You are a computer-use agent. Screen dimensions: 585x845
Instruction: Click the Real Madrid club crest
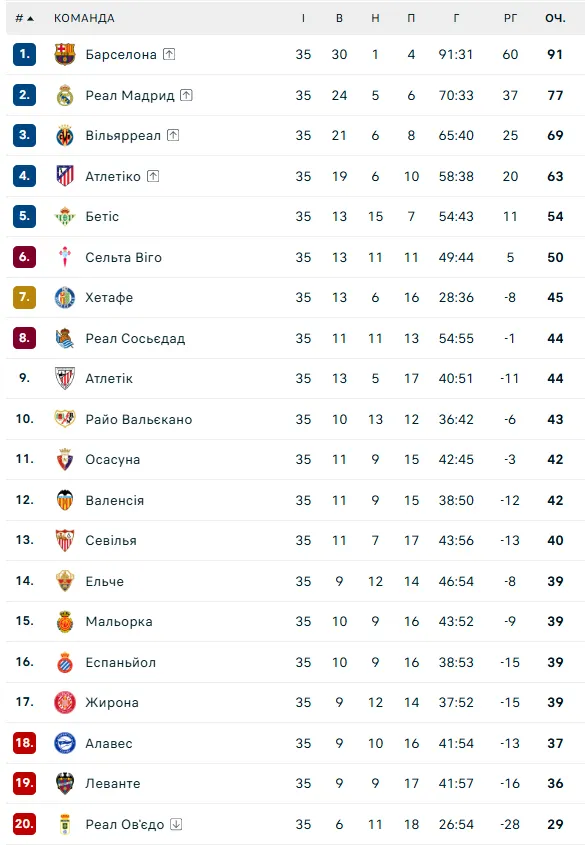(x=65, y=95)
